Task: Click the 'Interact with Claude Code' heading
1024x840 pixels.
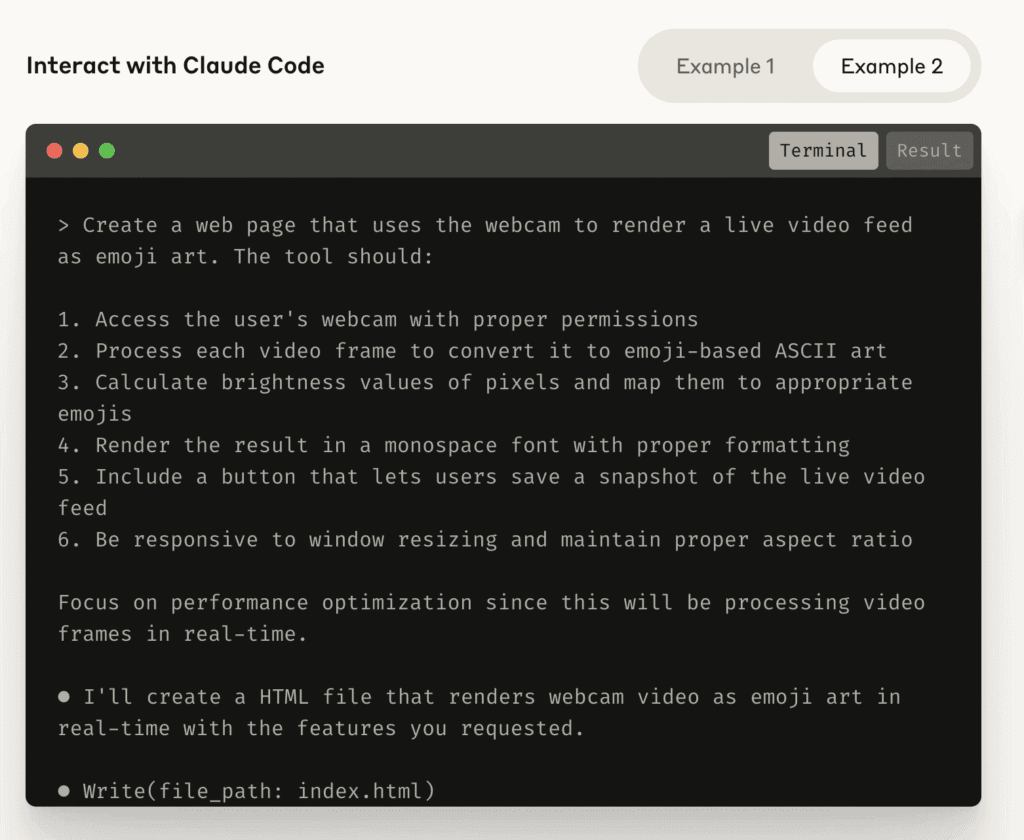Action: click(x=175, y=65)
